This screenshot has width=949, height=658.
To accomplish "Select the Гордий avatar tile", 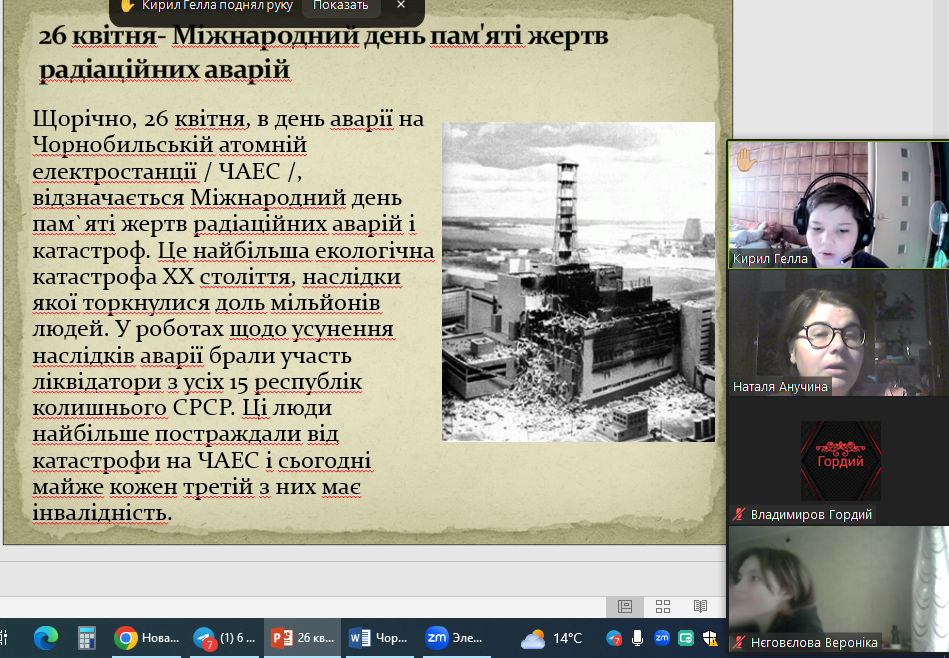I will (841, 461).
